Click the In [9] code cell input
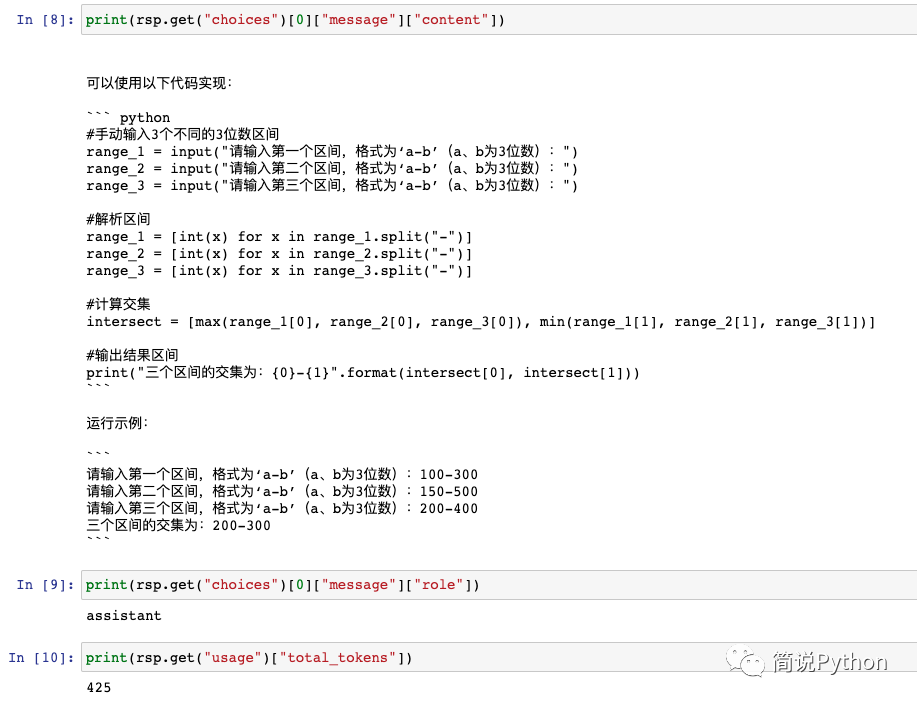The width and height of the screenshot is (917, 704). tap(499, 585)
